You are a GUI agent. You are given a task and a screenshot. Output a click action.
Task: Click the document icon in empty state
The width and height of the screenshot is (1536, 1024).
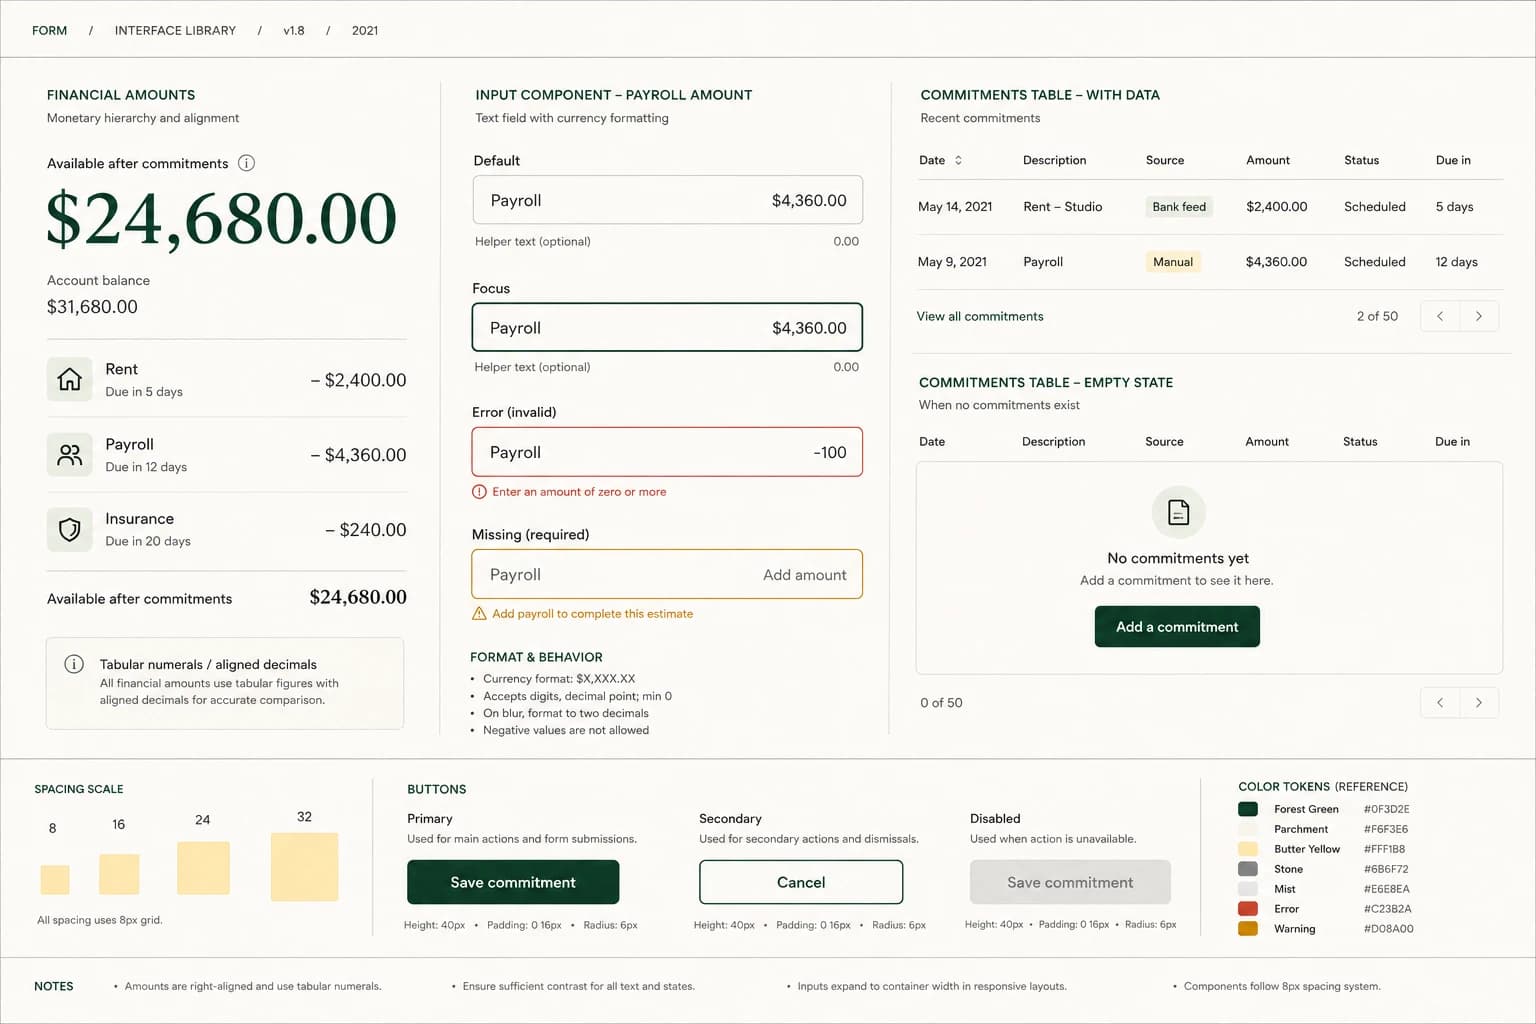(x=1179, y=512)
